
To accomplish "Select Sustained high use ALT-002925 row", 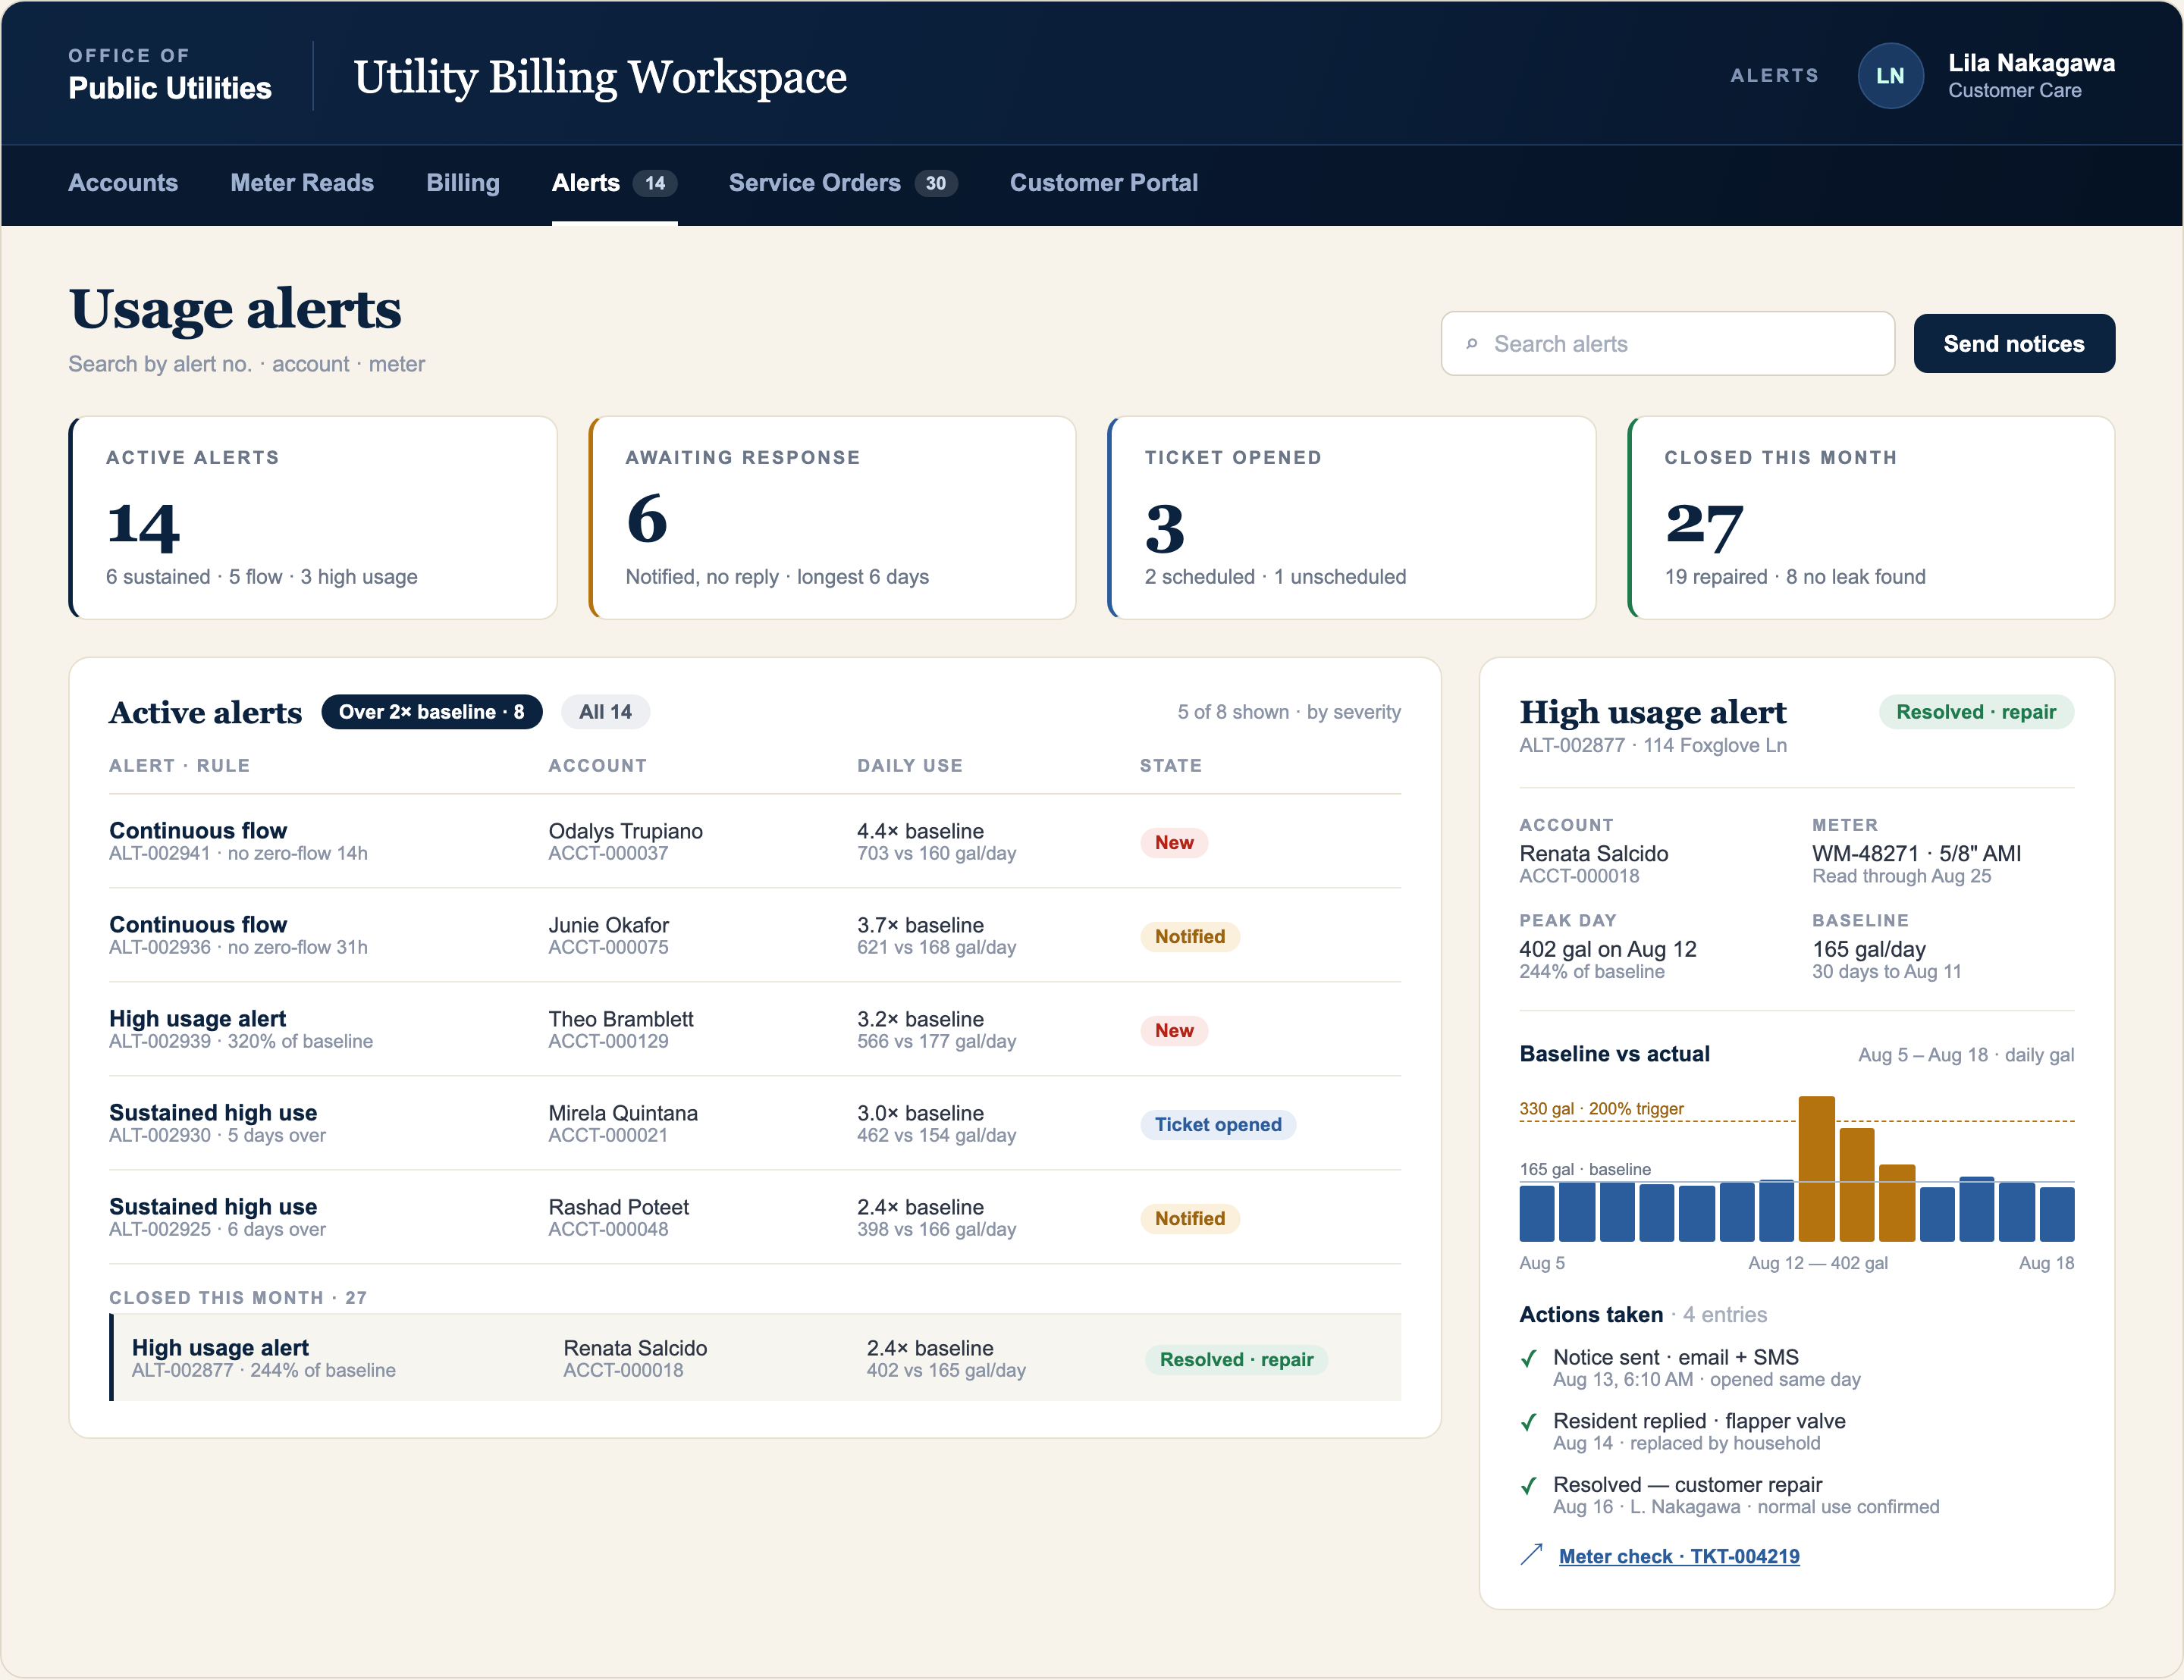I will (755, 1218).
